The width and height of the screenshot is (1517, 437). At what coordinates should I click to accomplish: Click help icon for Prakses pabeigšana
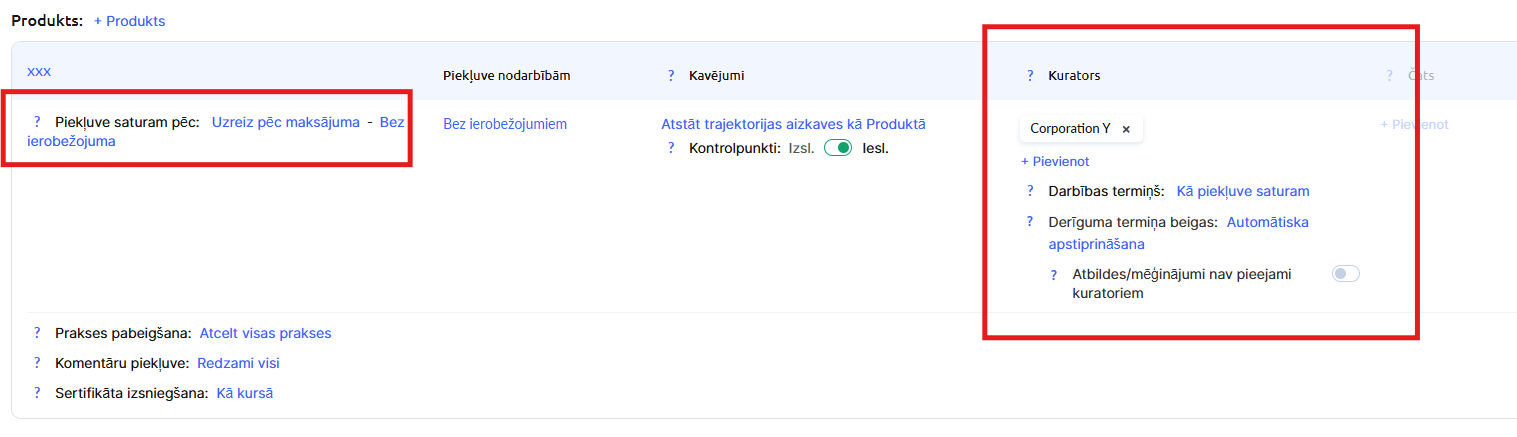click(x=37, y=333)
